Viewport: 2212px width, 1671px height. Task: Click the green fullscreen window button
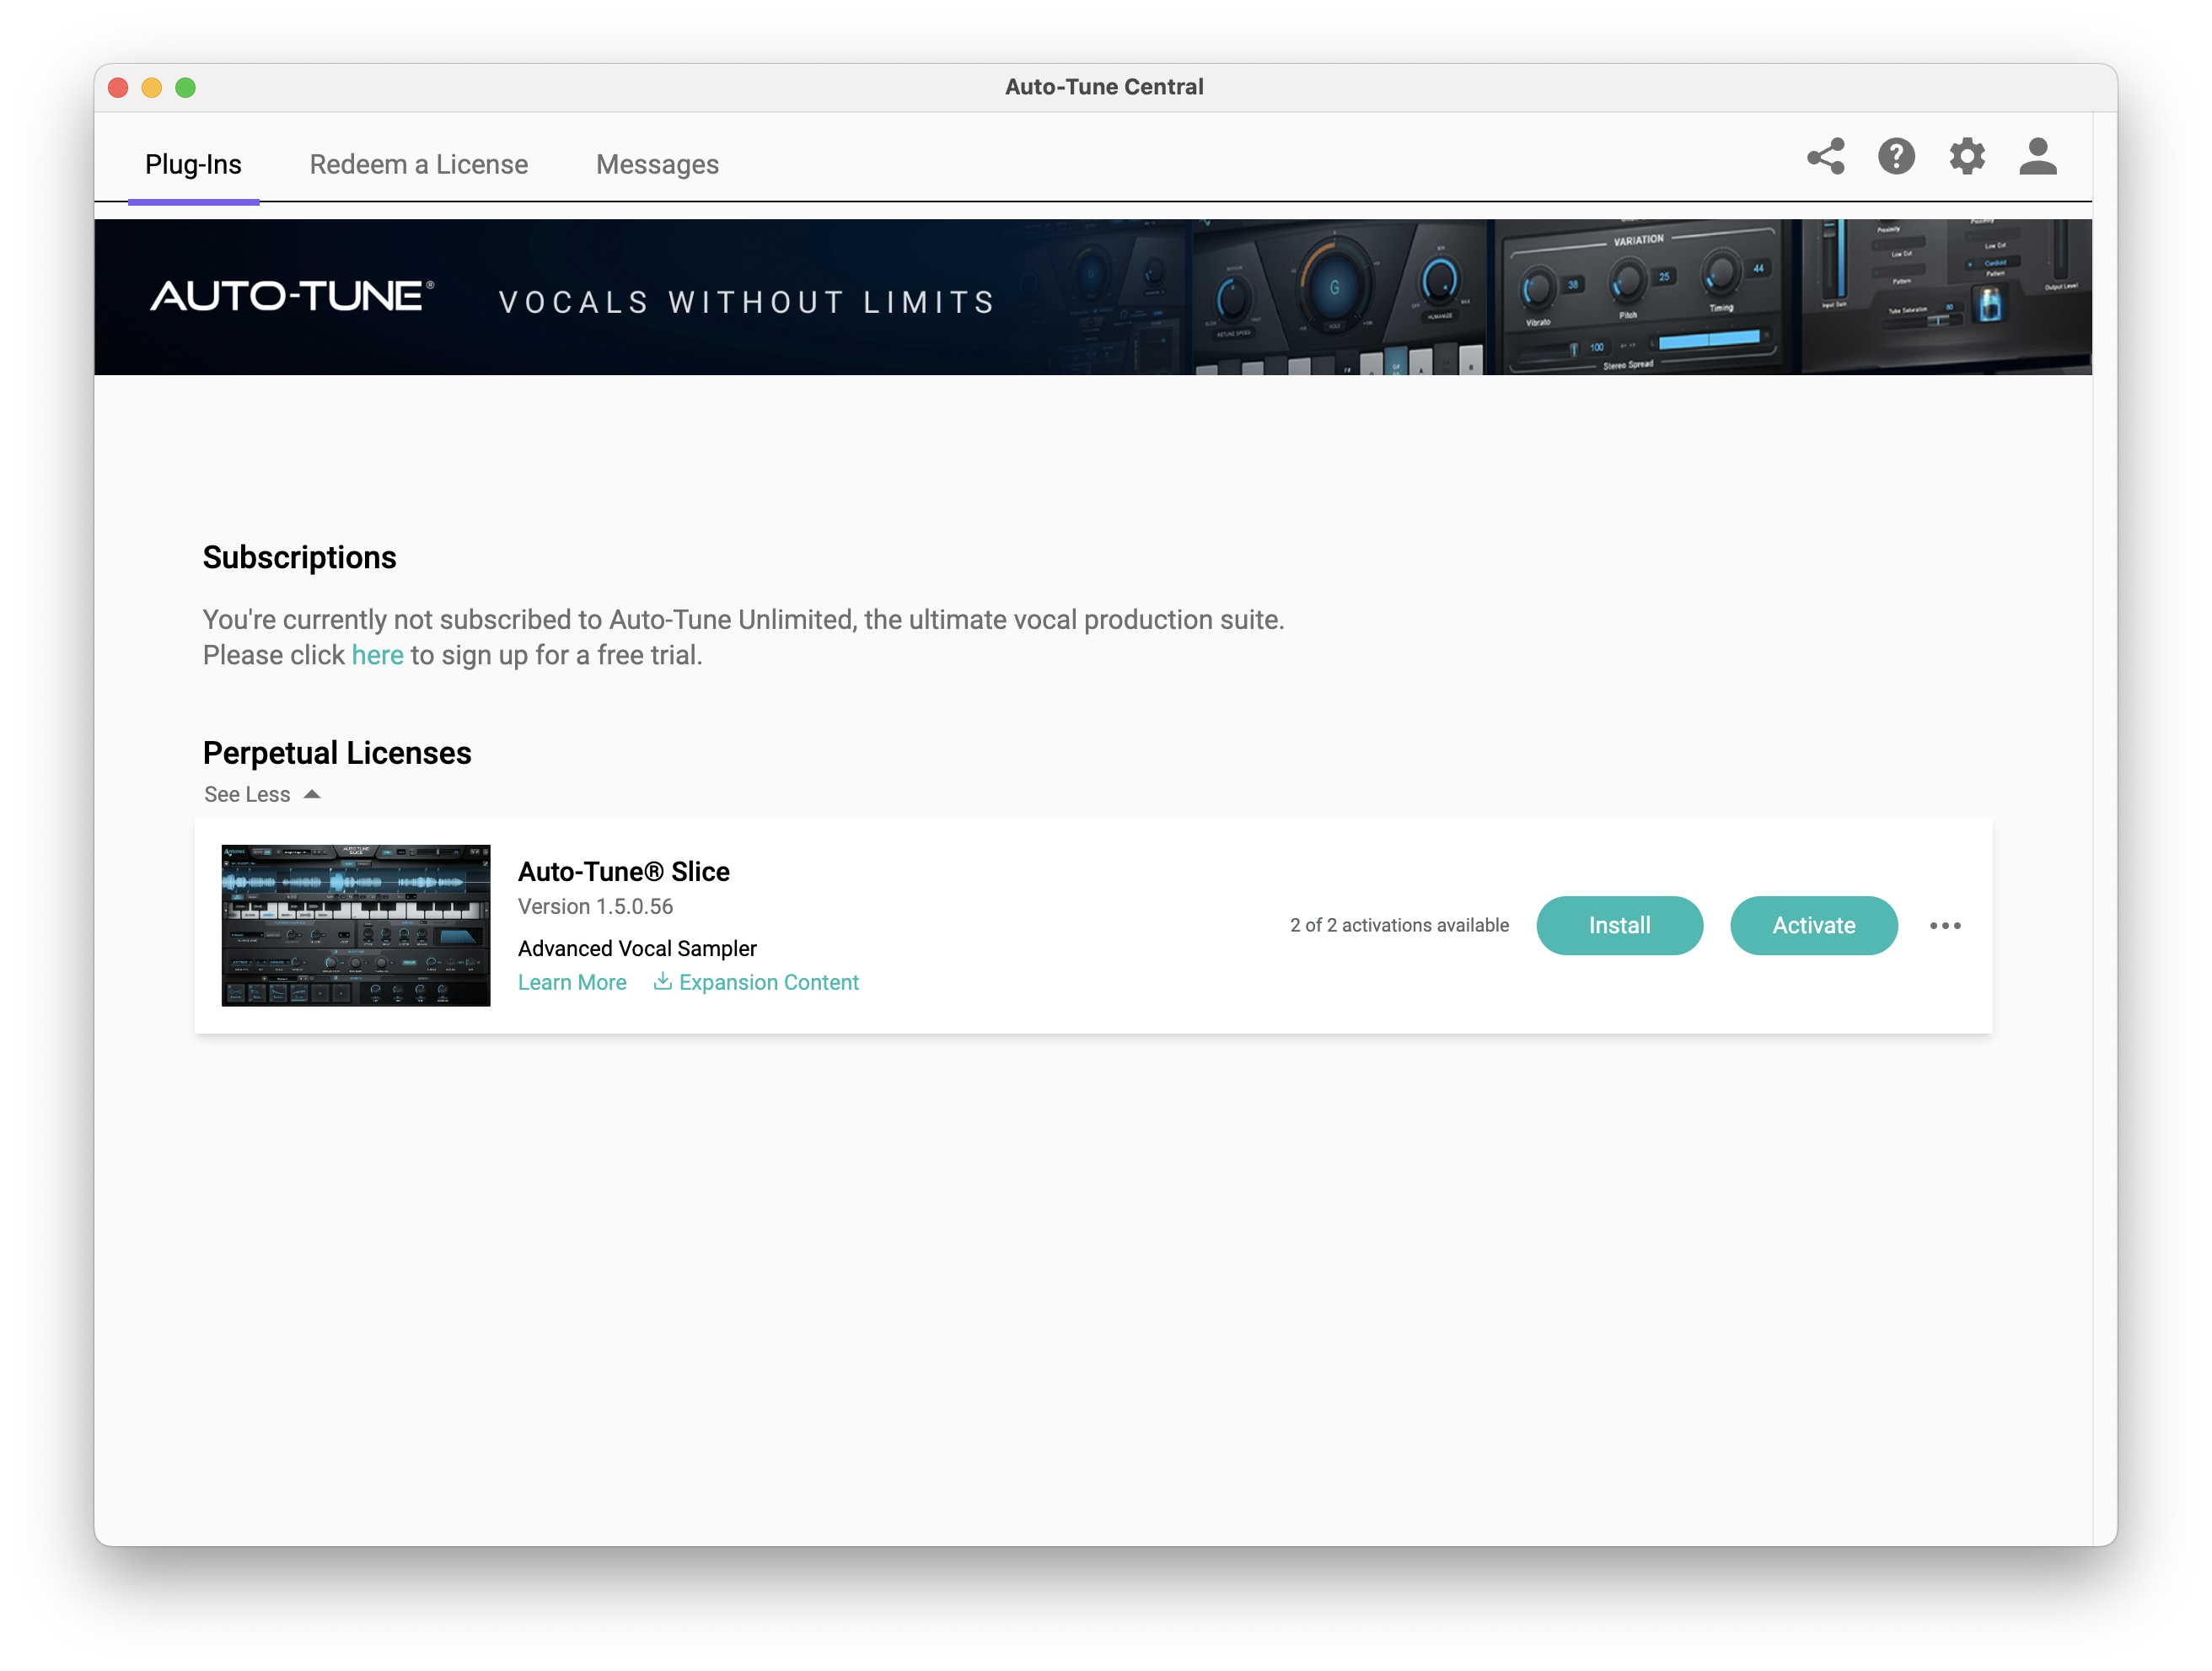tap(185, 88)
